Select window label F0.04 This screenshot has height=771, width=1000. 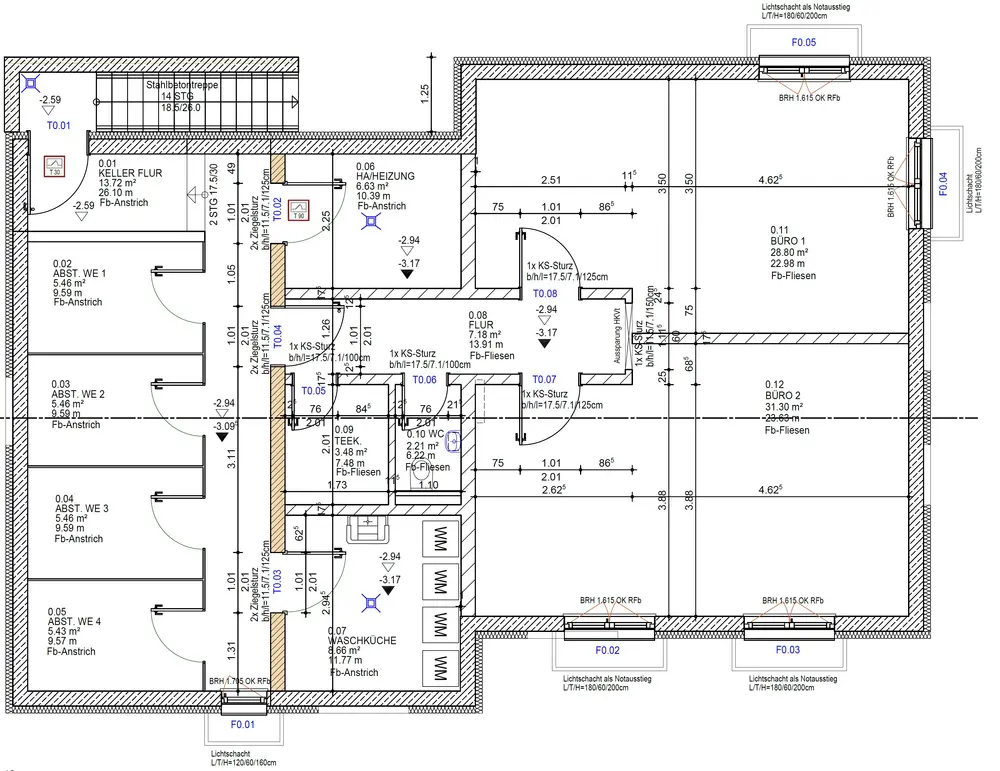click(943, 184)
